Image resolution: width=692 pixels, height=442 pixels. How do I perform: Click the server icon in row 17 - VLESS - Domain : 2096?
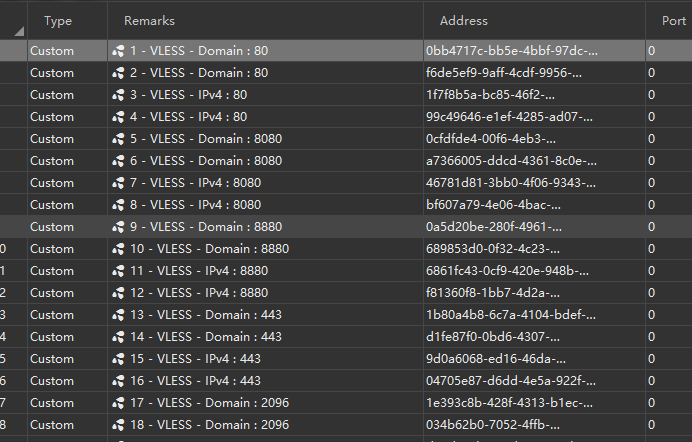click(118, 403)
